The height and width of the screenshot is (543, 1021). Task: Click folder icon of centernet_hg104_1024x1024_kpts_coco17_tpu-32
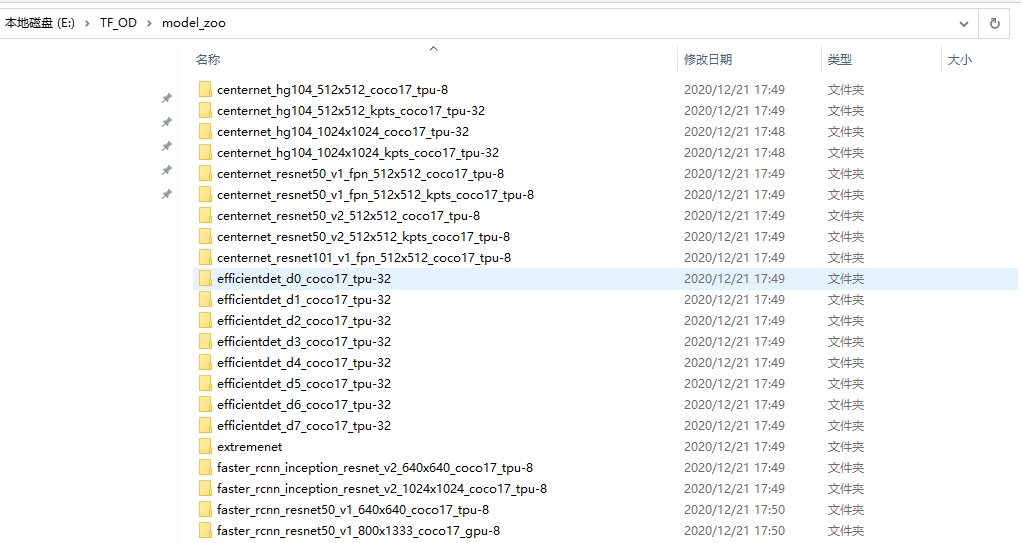coord(205,152)
